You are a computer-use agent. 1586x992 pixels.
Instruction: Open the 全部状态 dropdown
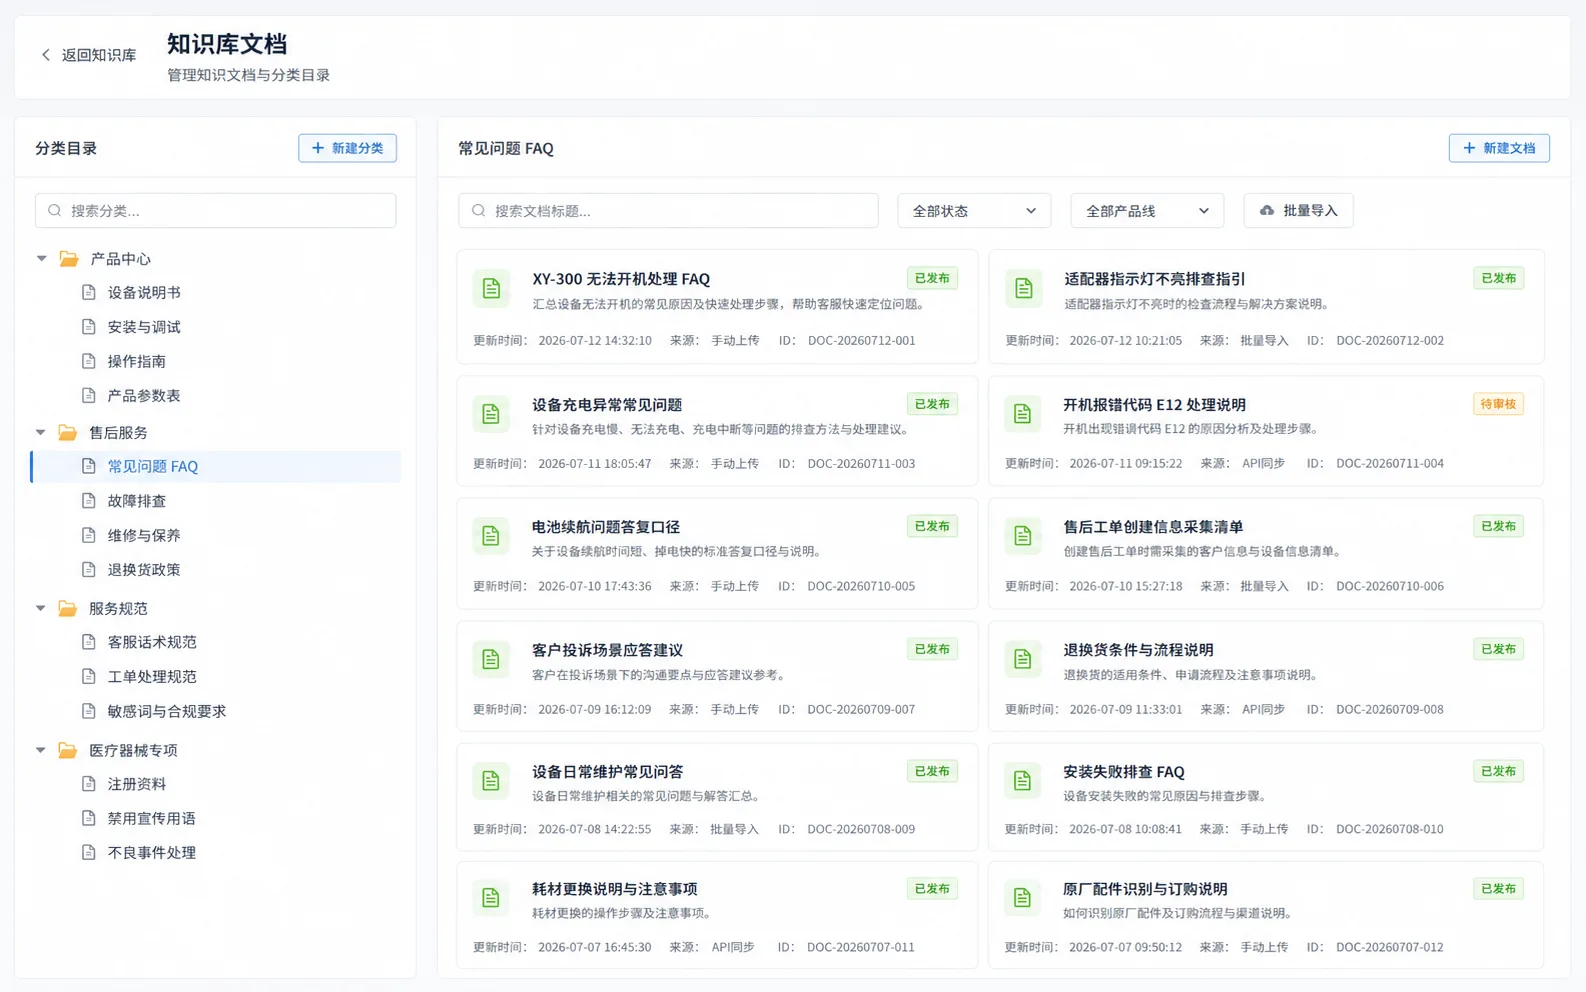[x=974, y=211]
